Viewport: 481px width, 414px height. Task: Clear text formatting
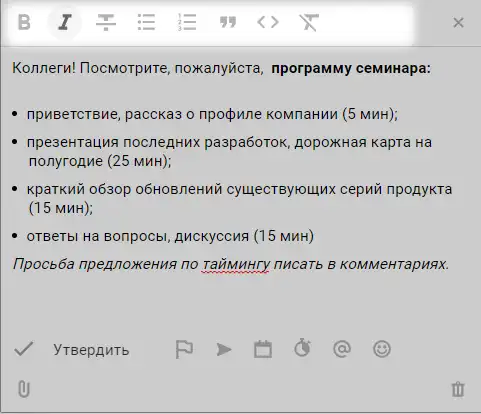pos(309,23)
